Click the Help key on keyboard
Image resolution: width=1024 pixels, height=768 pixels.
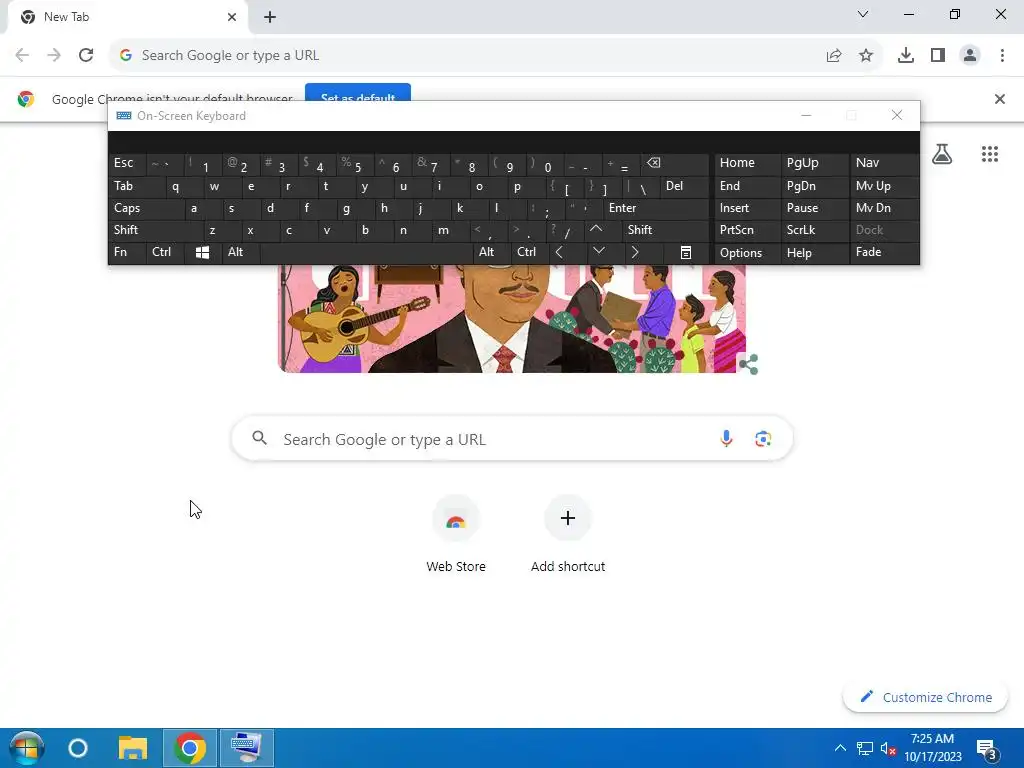[x=814, y=252]
